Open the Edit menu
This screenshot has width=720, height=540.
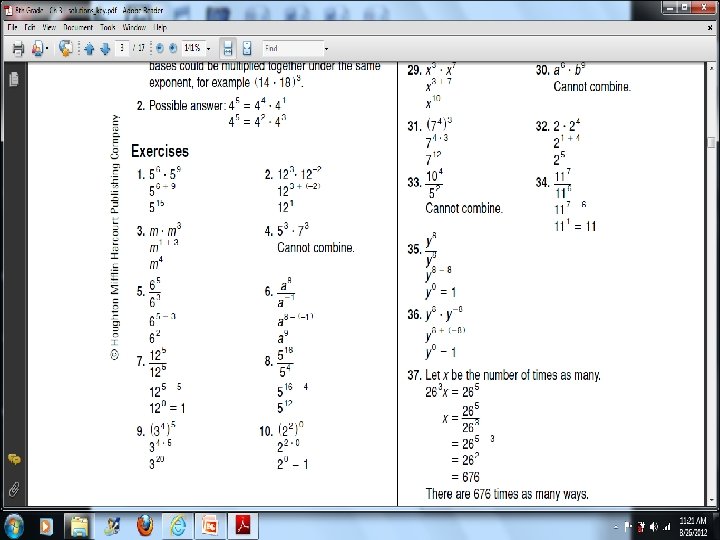click(30, 28)
